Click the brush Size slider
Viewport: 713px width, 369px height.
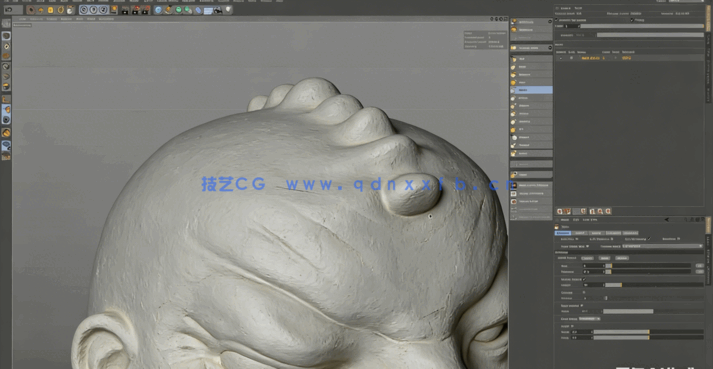point(648,266)
